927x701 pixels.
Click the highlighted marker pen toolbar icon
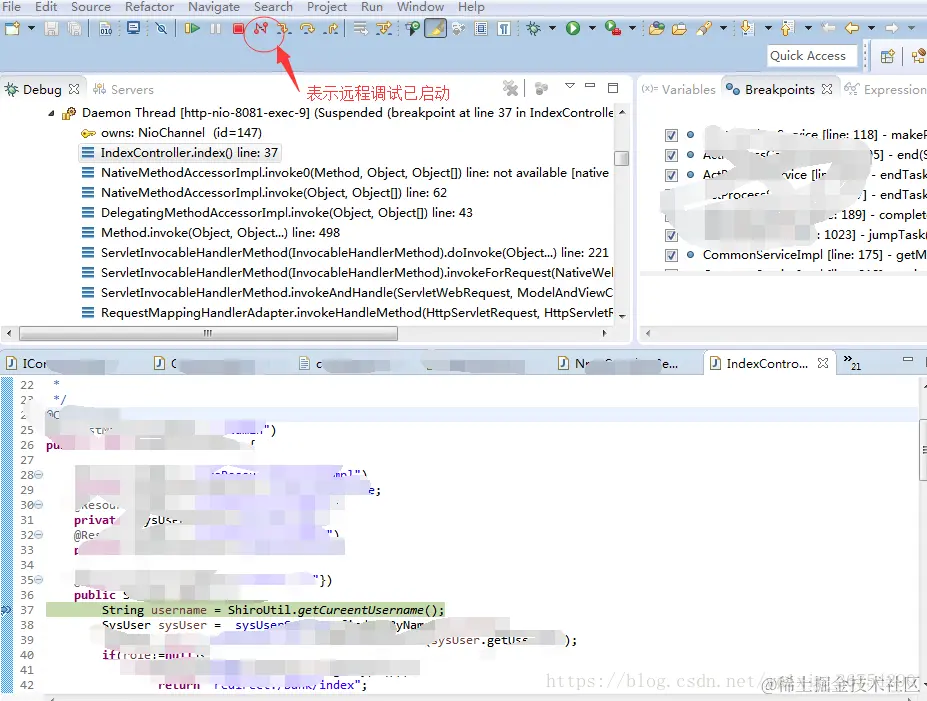pos(435,28)
